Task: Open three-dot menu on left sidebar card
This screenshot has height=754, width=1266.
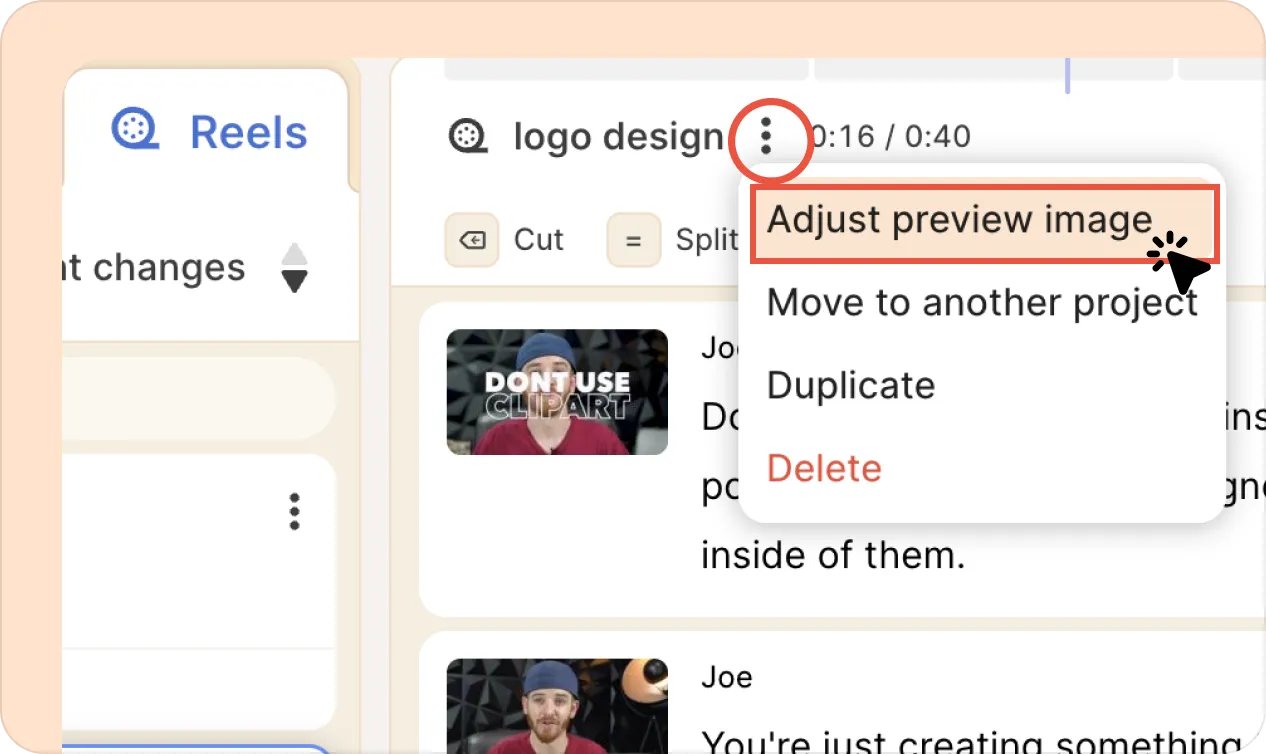Action: tap(294, 511)
